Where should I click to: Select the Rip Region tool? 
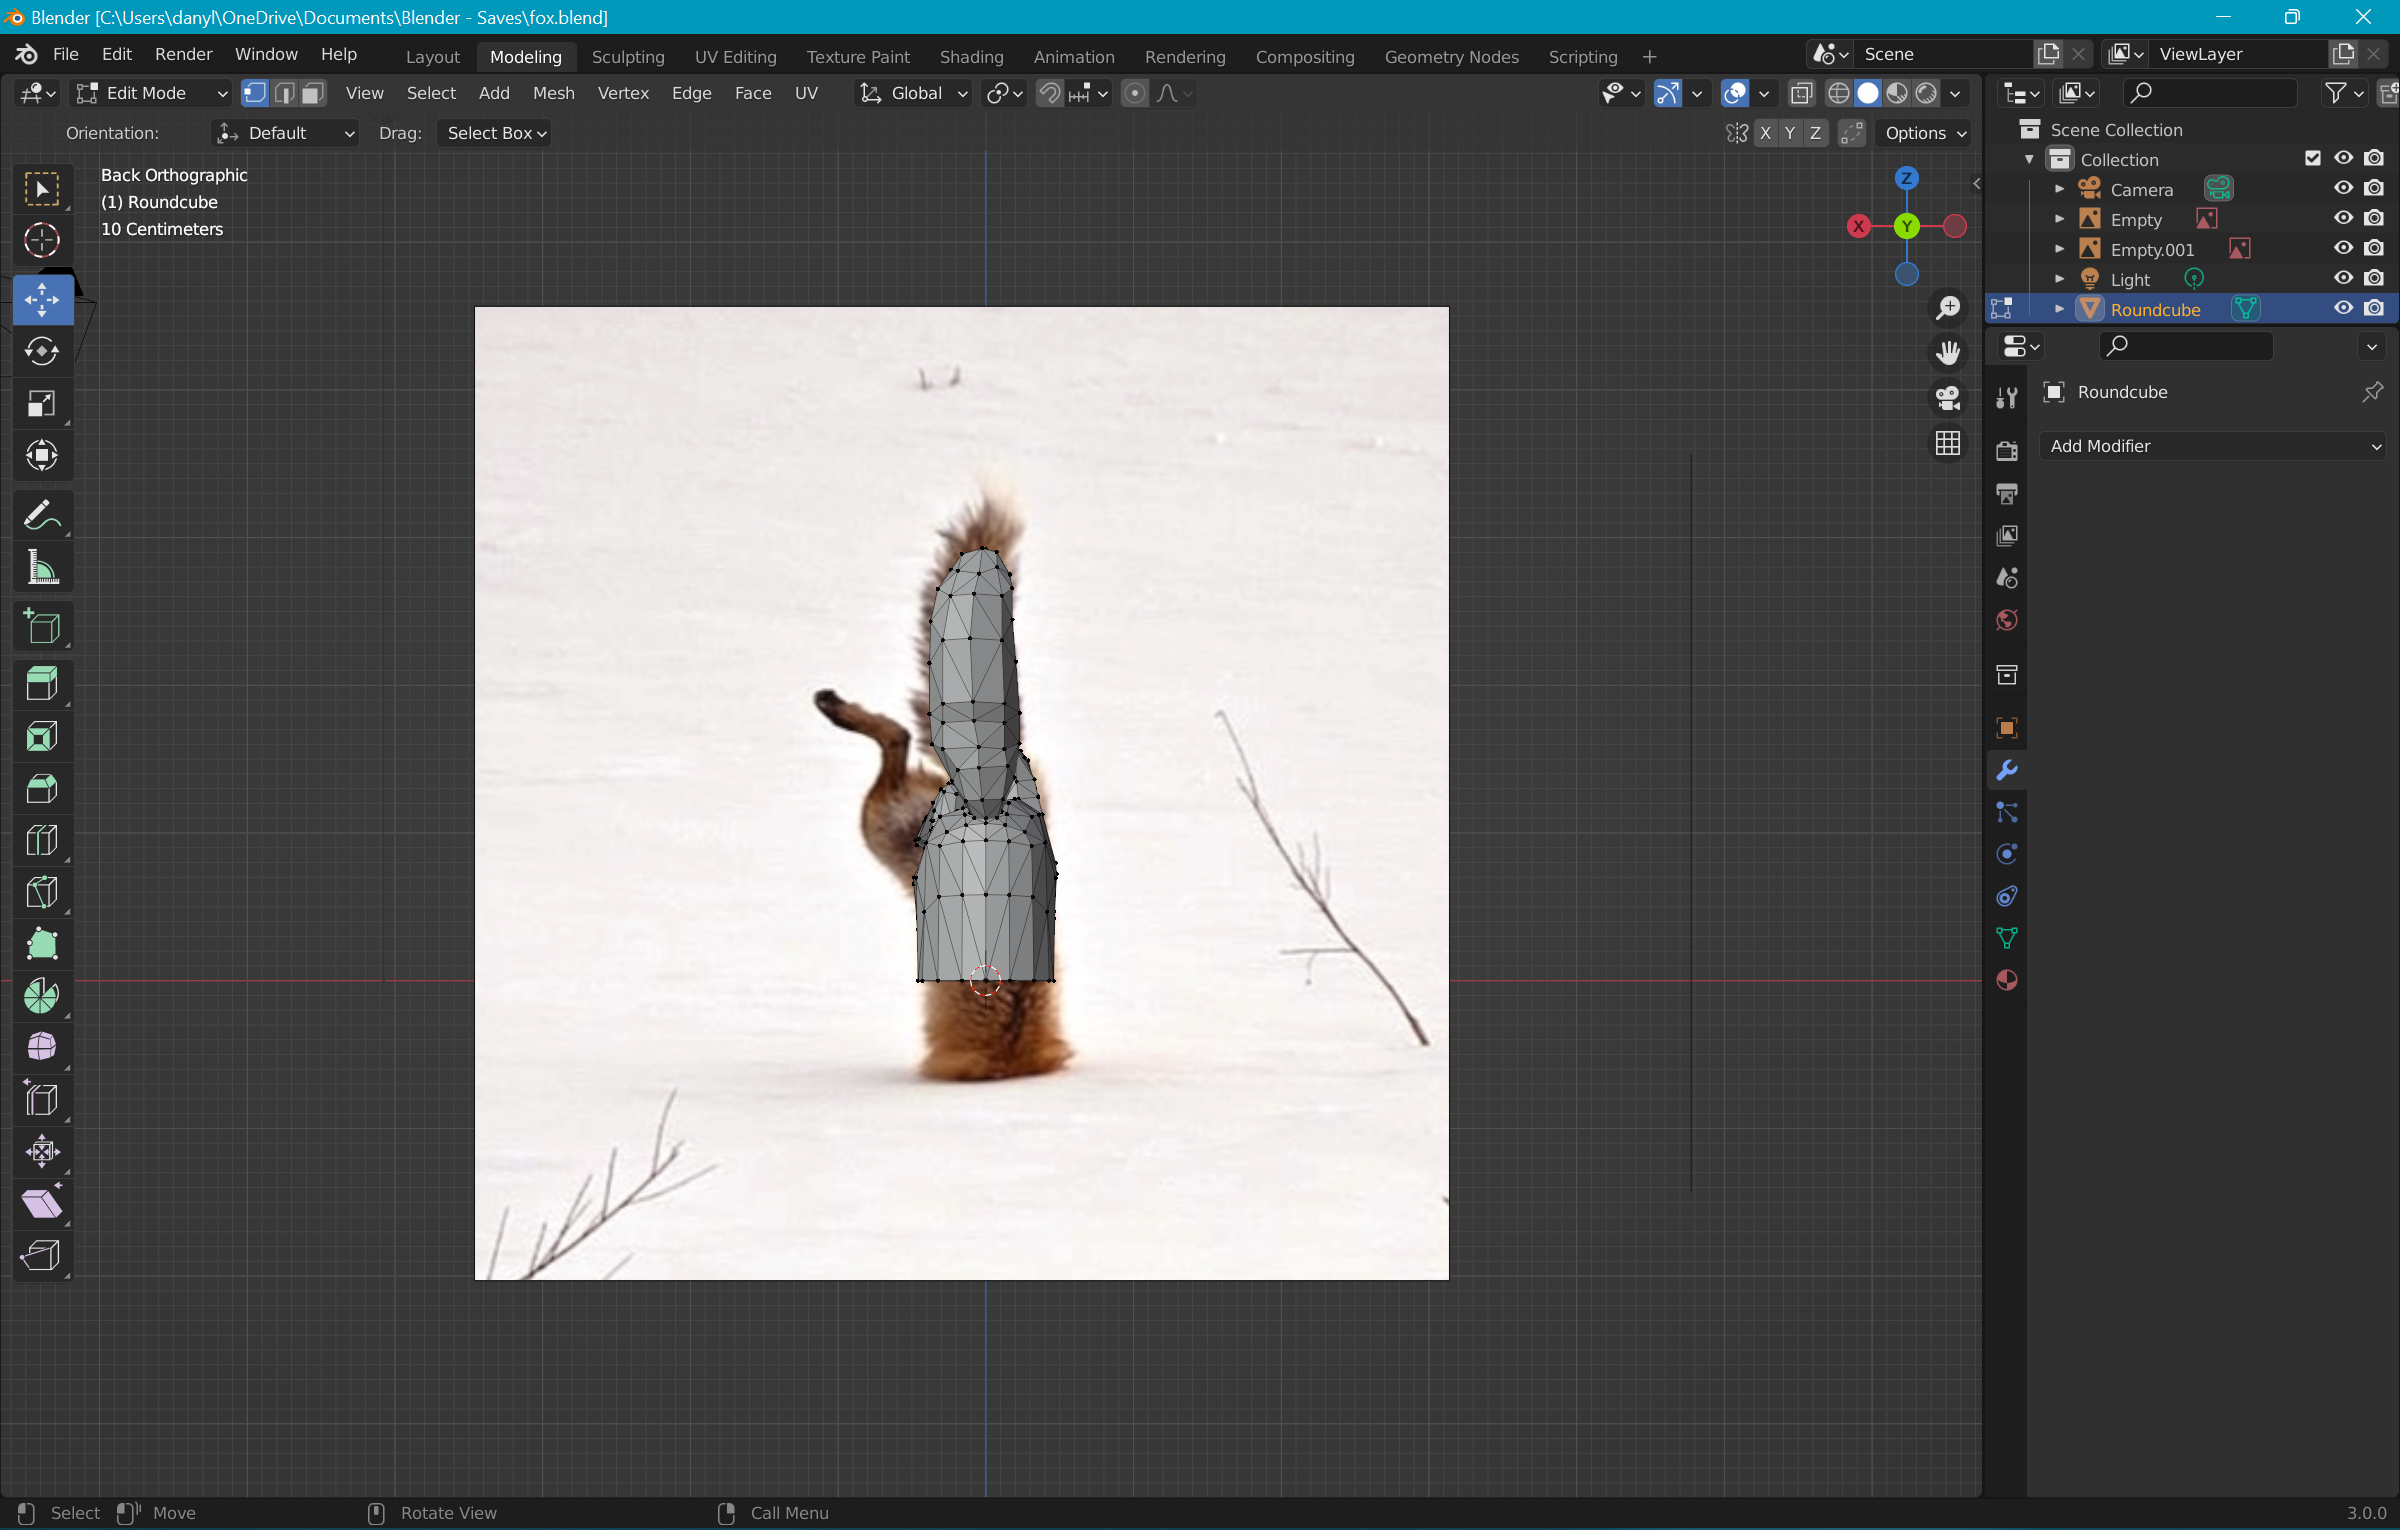click(x=42, y=1255)
